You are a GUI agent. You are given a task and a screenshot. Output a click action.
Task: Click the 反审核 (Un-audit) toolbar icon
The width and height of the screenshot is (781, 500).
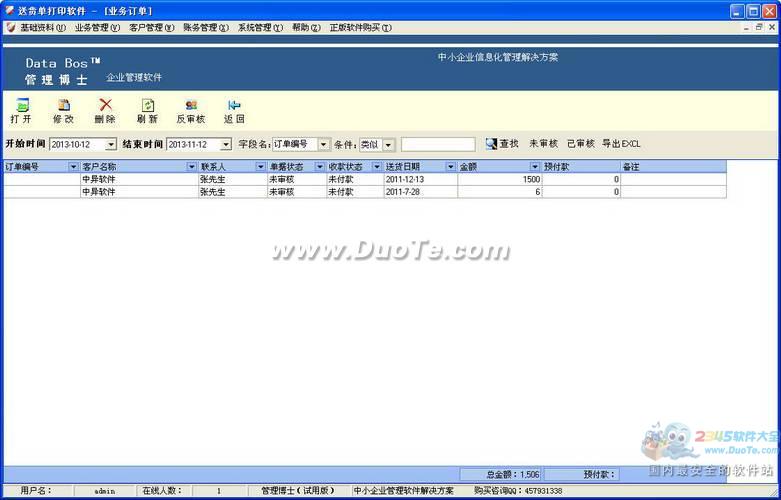tap(190, 105)
